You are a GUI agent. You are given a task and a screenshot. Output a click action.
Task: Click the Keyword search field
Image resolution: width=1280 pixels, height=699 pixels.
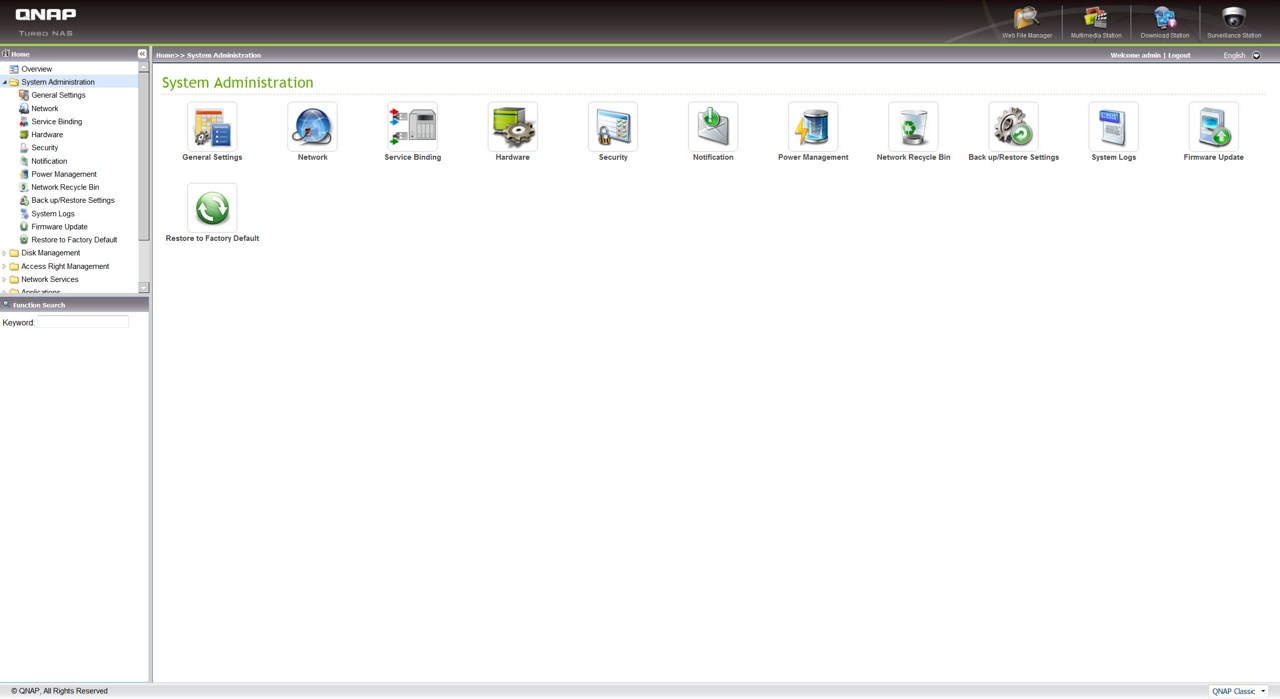83,322
